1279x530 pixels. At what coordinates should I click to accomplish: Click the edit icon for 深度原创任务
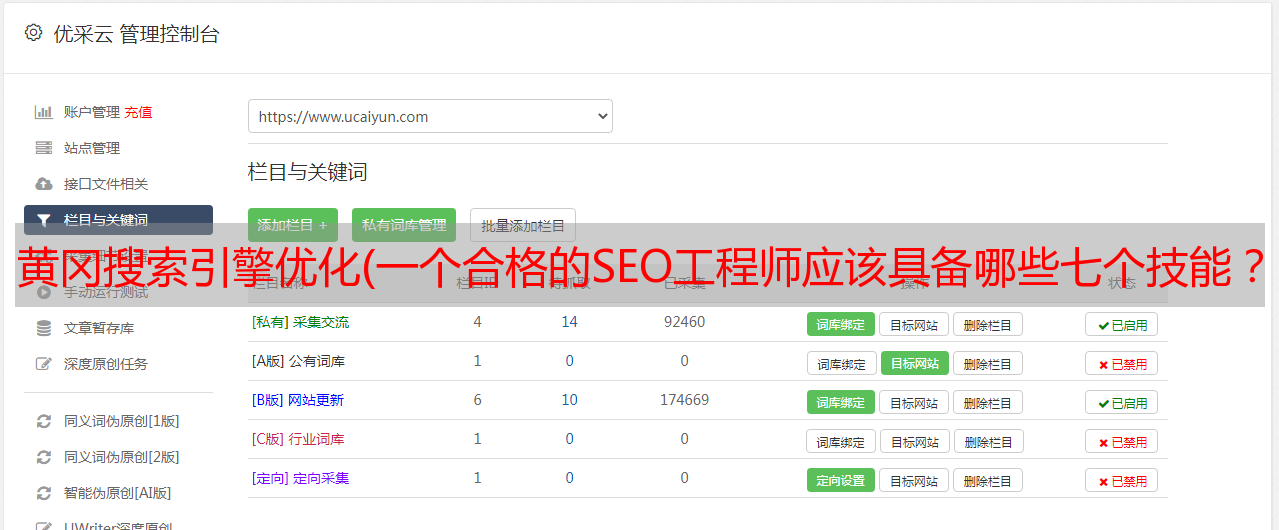(43, 364)
